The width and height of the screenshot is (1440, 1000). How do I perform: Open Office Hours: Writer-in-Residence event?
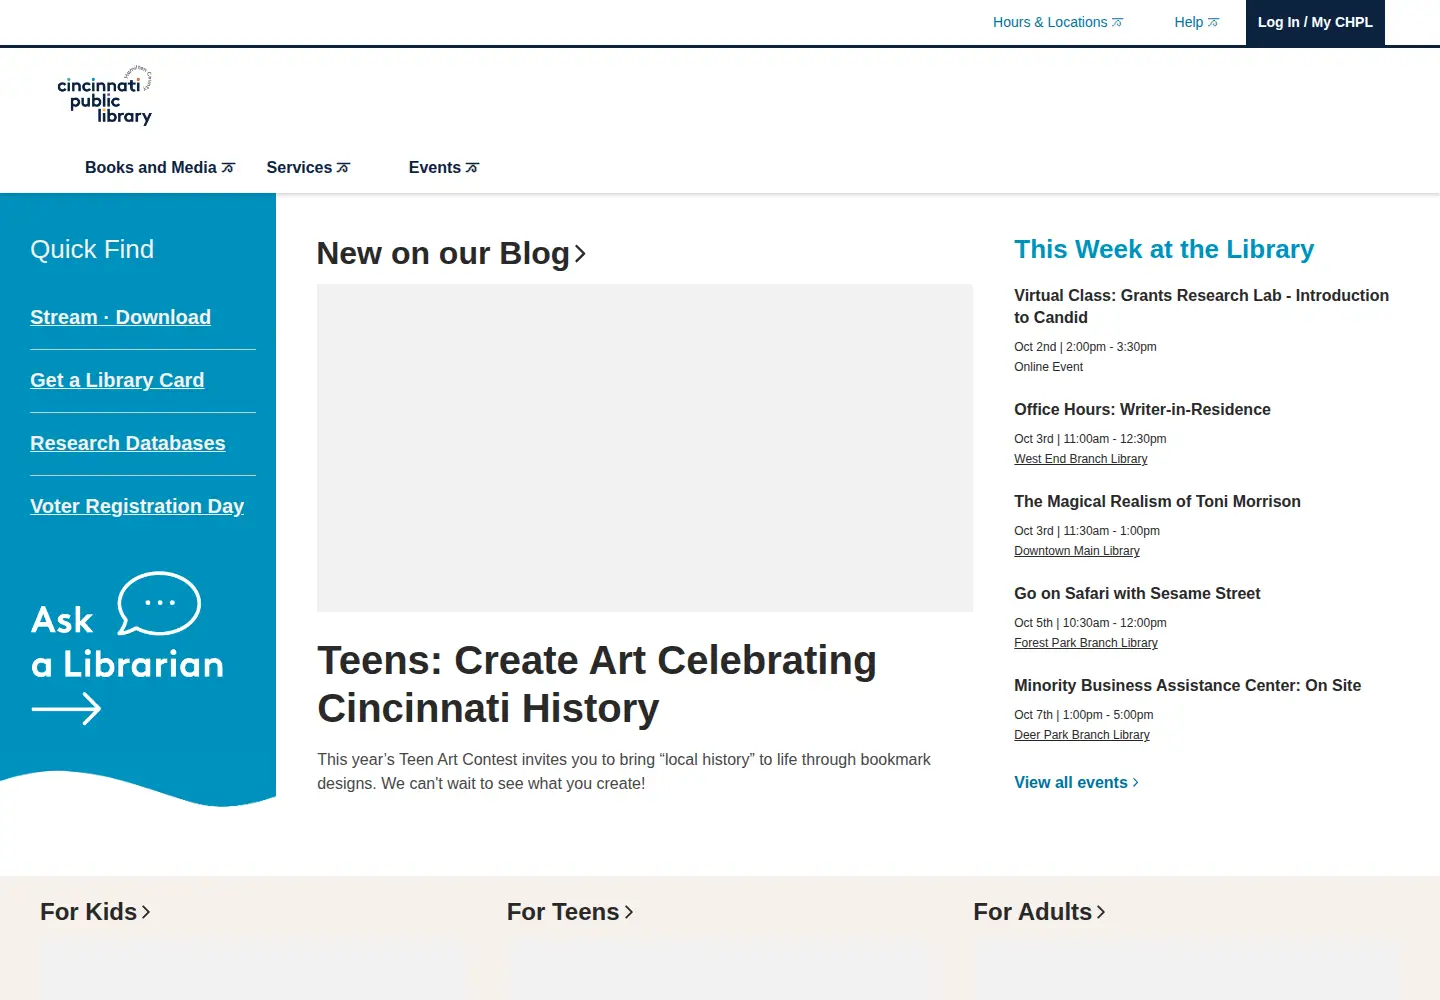point(1142,409)
